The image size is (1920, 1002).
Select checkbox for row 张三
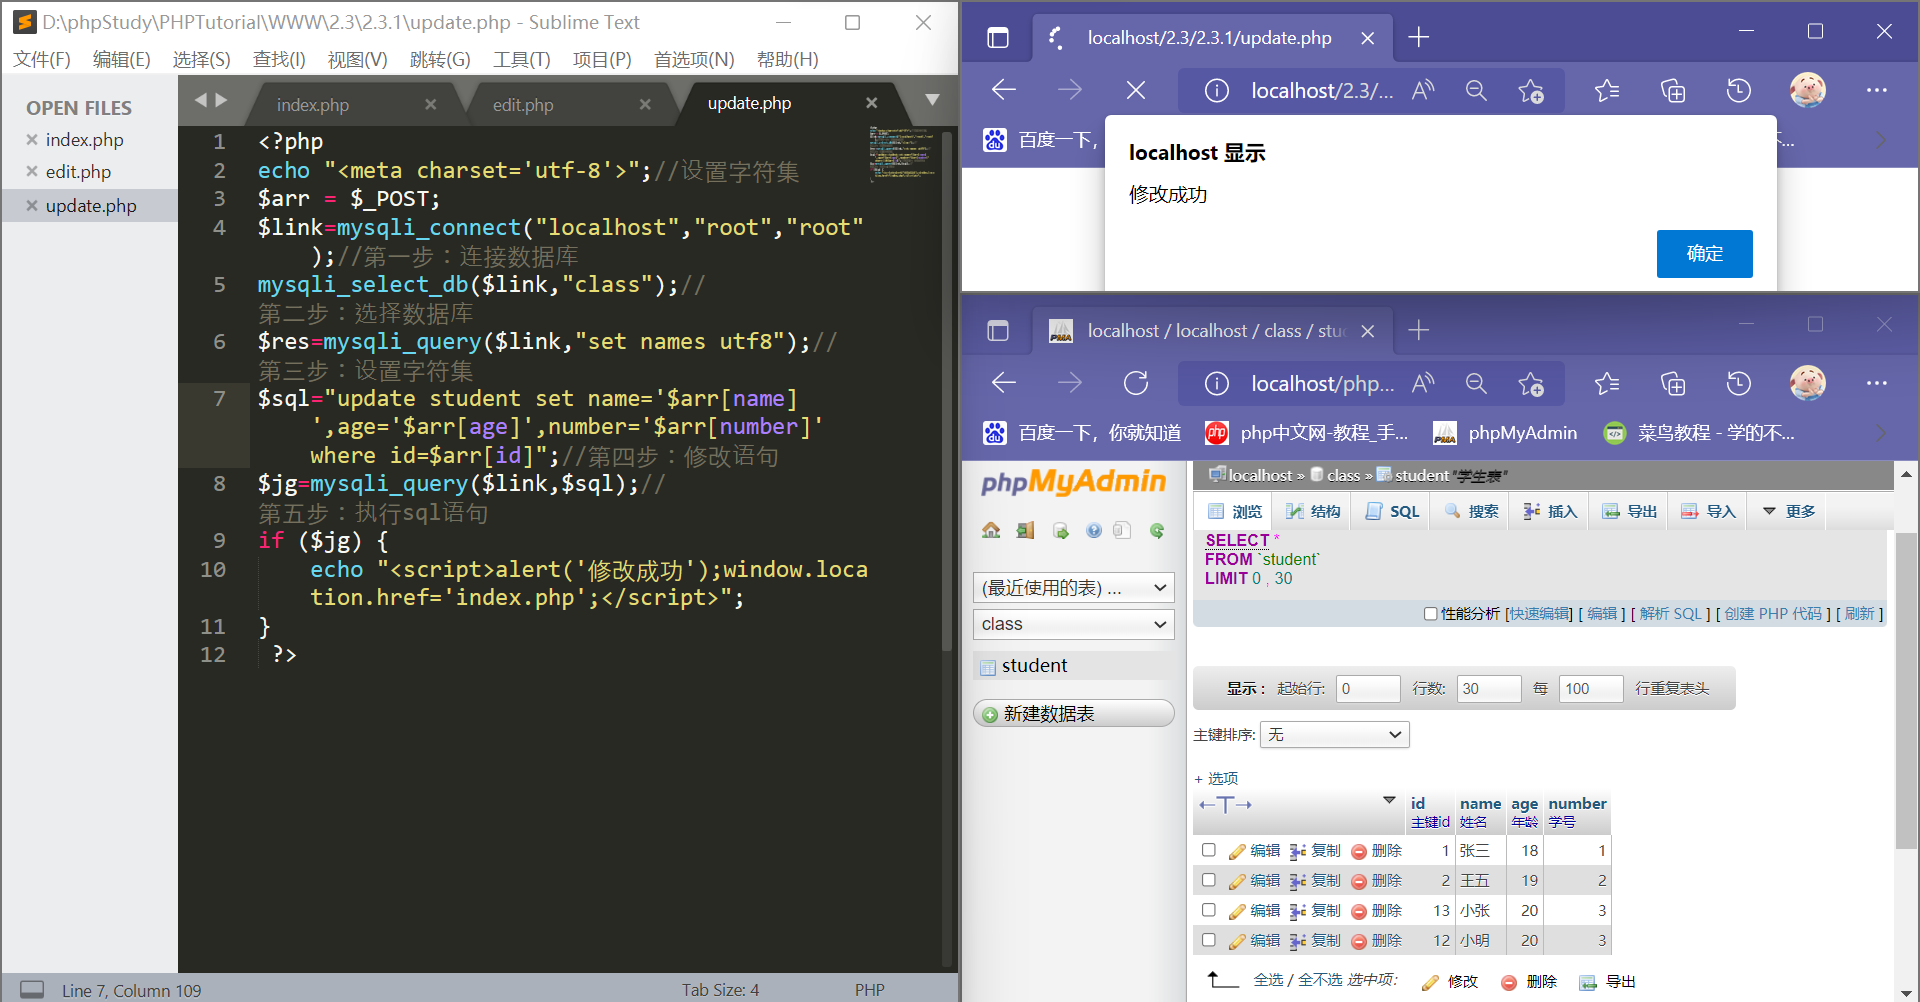pos(1208,850)
